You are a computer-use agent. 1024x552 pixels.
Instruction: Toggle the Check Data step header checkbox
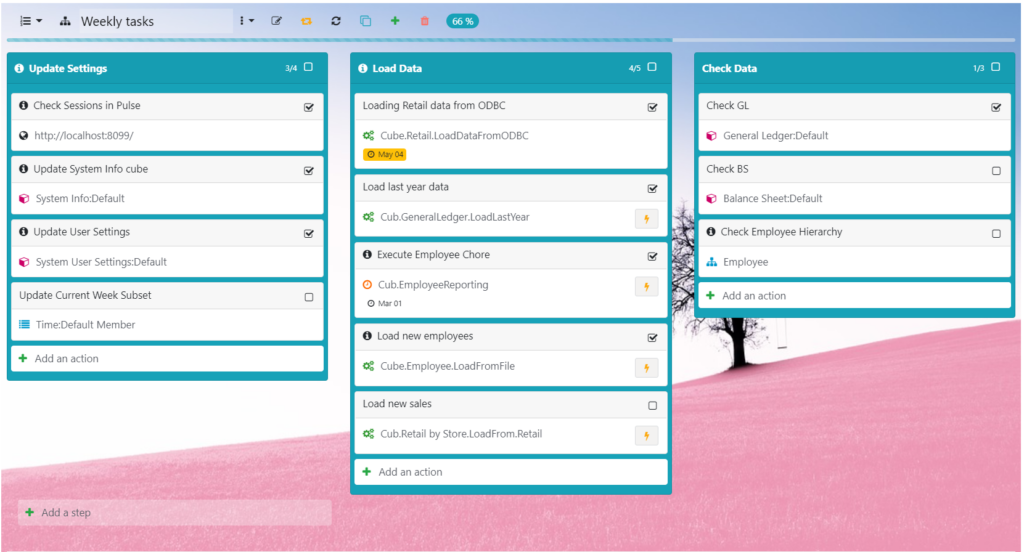tap(996, 68)
